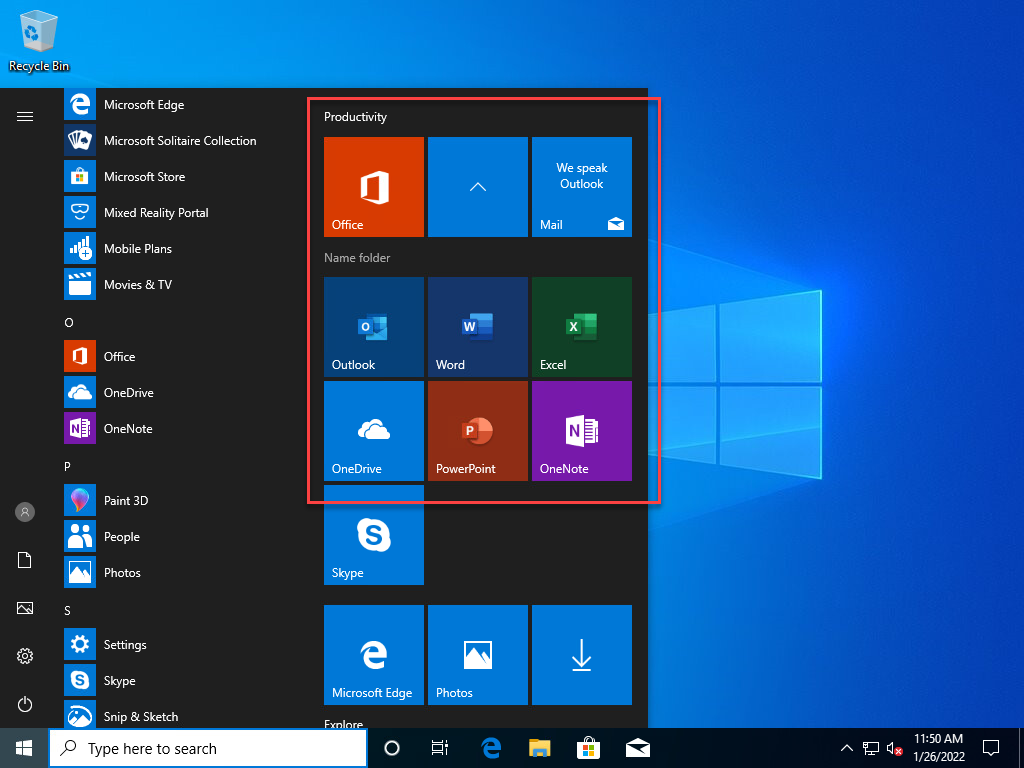Screen dimensions: 1024x768
Task: Click the Power button in Start sidebar
Action: click(x=25, y=704)
